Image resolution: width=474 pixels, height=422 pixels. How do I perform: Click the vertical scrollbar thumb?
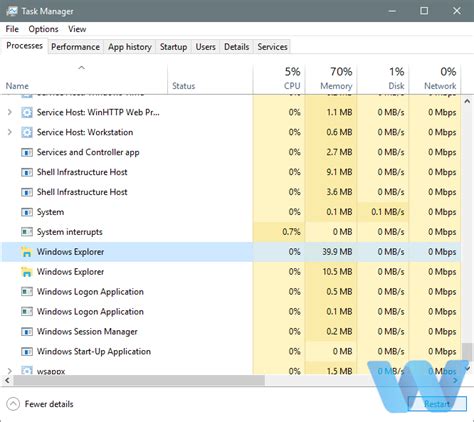(x=467, y=352)
